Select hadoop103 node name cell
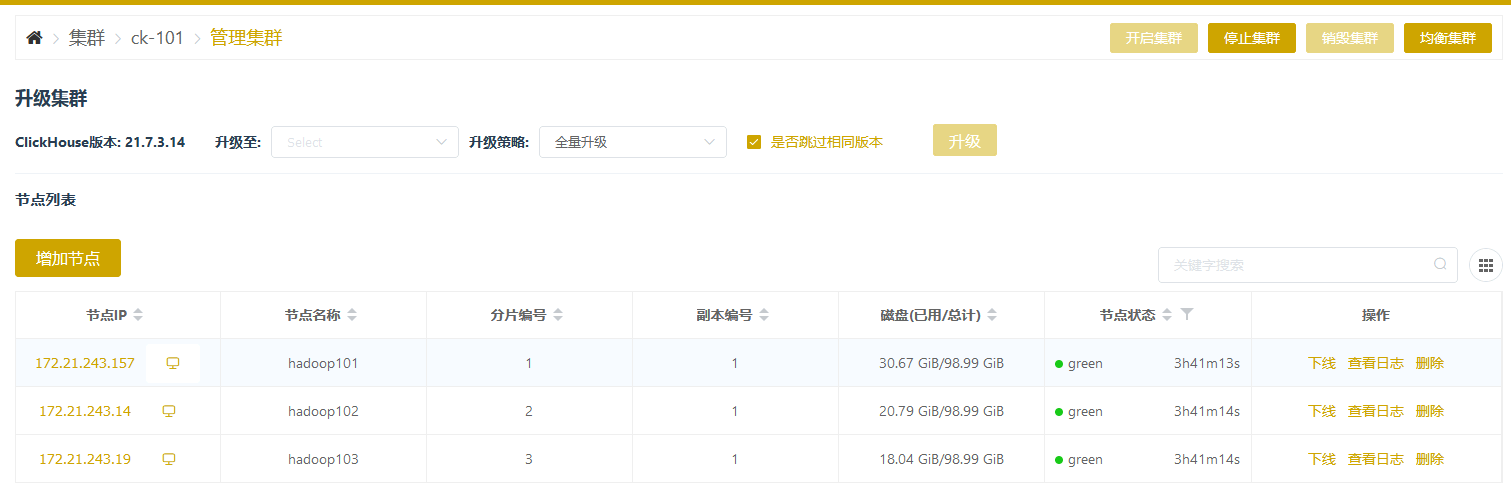1511x495 pixels. point(323,459)
